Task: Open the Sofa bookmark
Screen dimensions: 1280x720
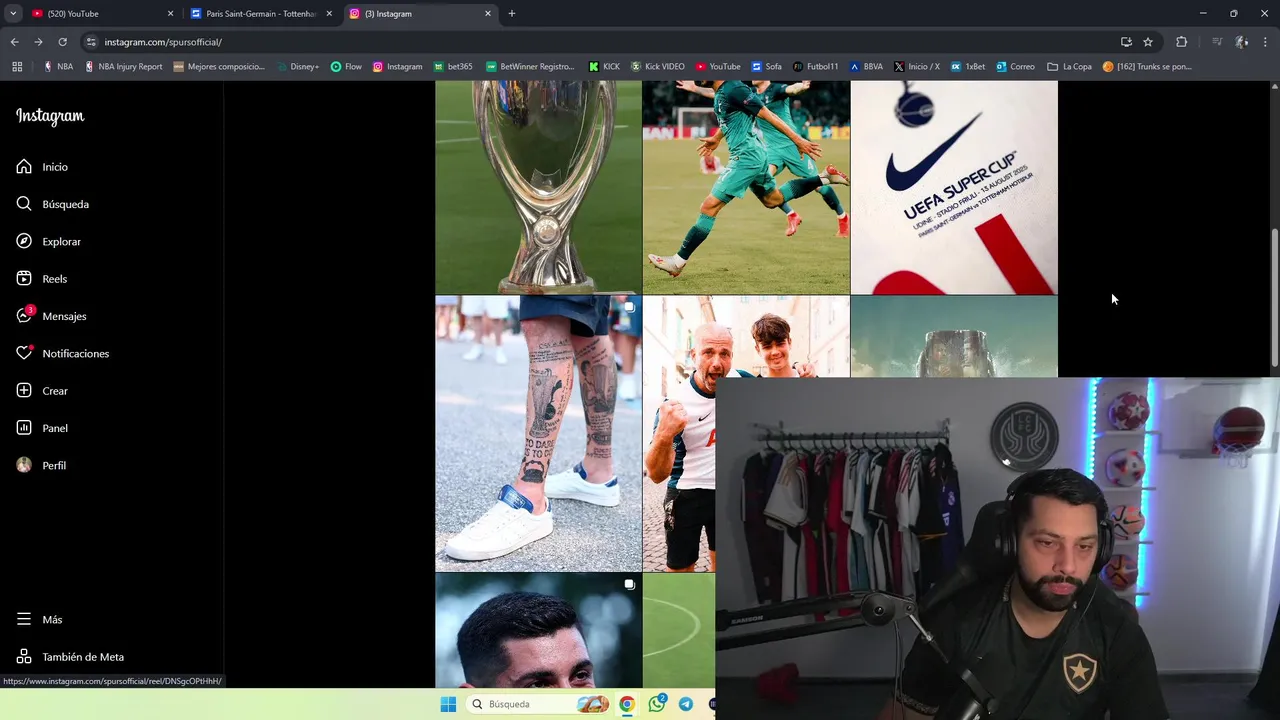Action: pos(766,67)
